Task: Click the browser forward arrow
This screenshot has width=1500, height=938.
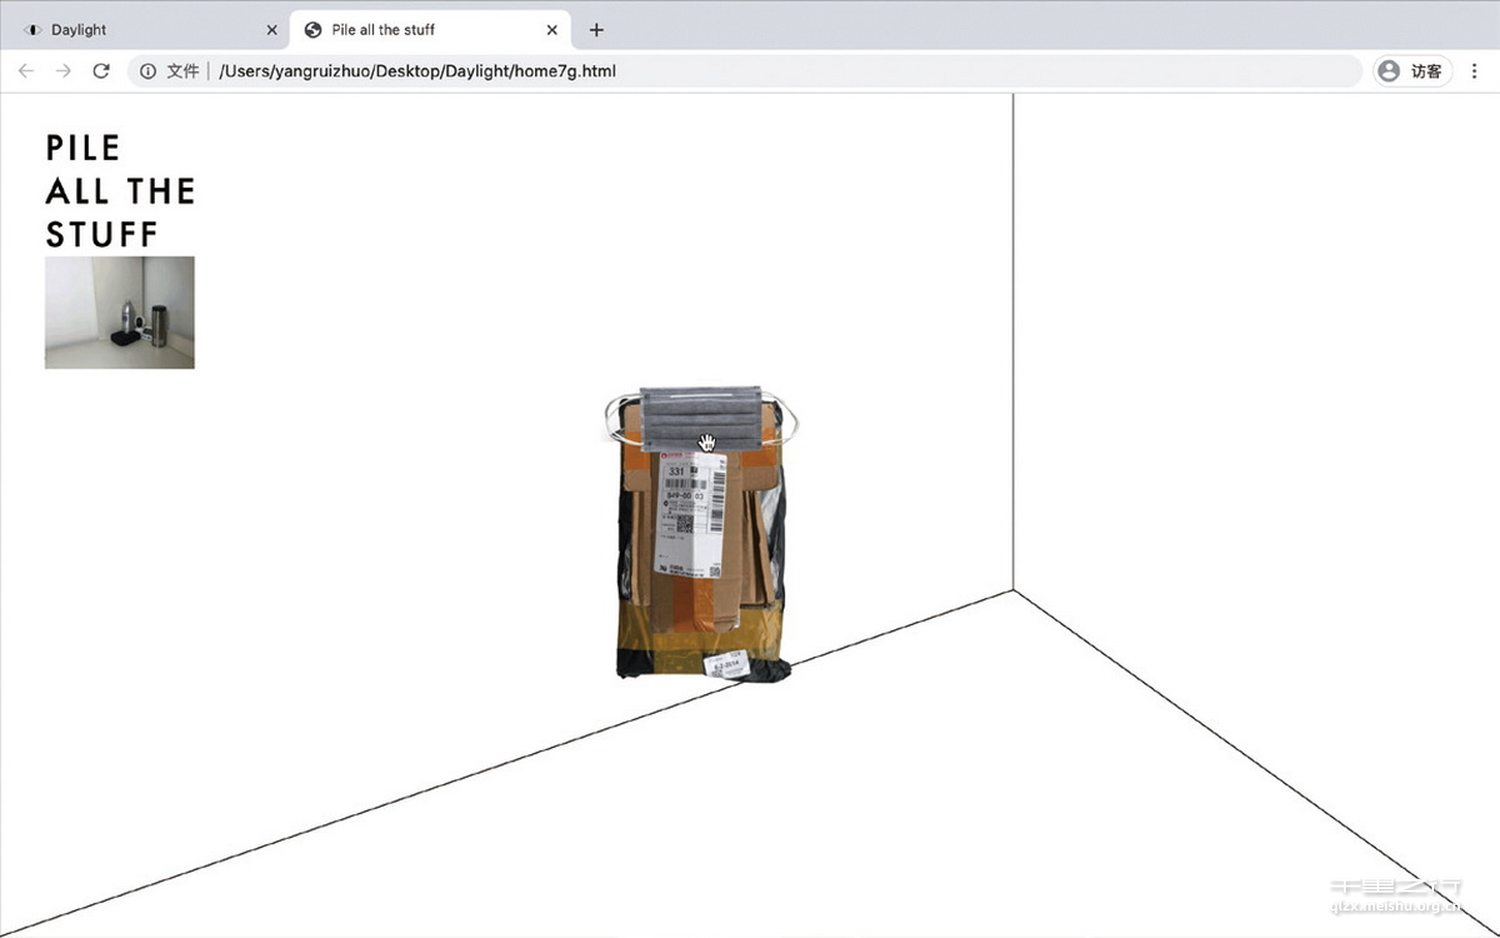Action: point(63,71)
